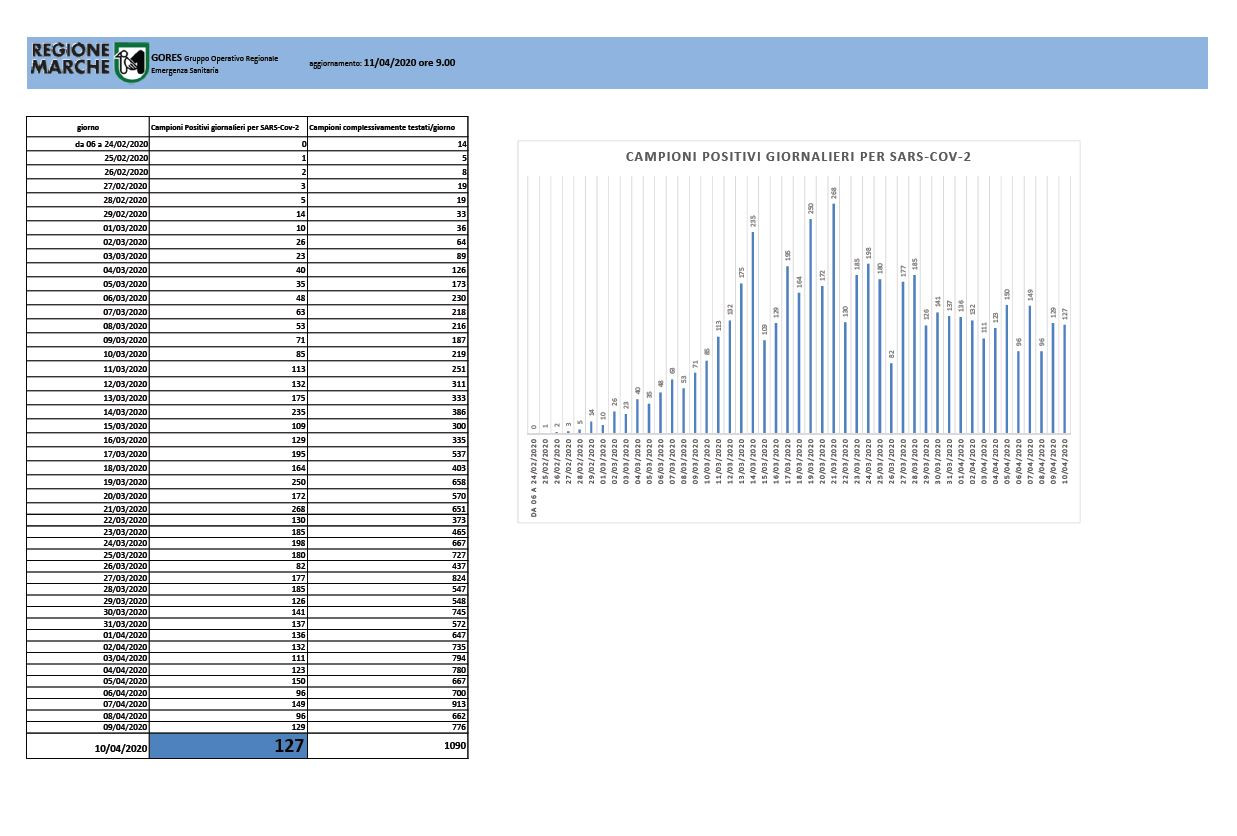Select the chart title 'CAMPIONI POSITIVI GIORNALIERI PER SARS-COV-2'
Image resolution: width=1237 pixels, height=836 pixels.
pyautogui.click(x=798, y=157)
